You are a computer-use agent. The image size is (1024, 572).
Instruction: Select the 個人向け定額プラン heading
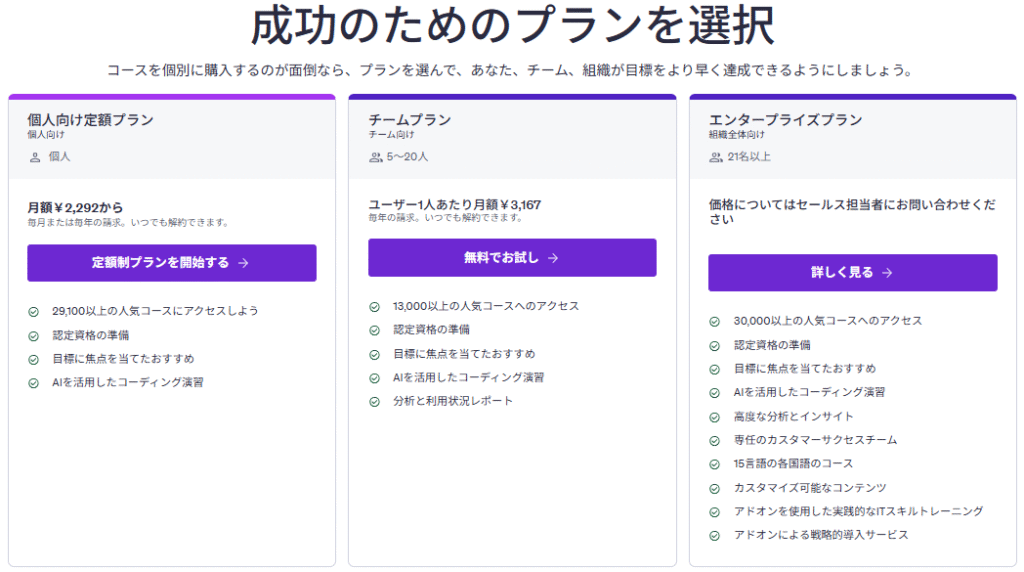tap(90, 120)
